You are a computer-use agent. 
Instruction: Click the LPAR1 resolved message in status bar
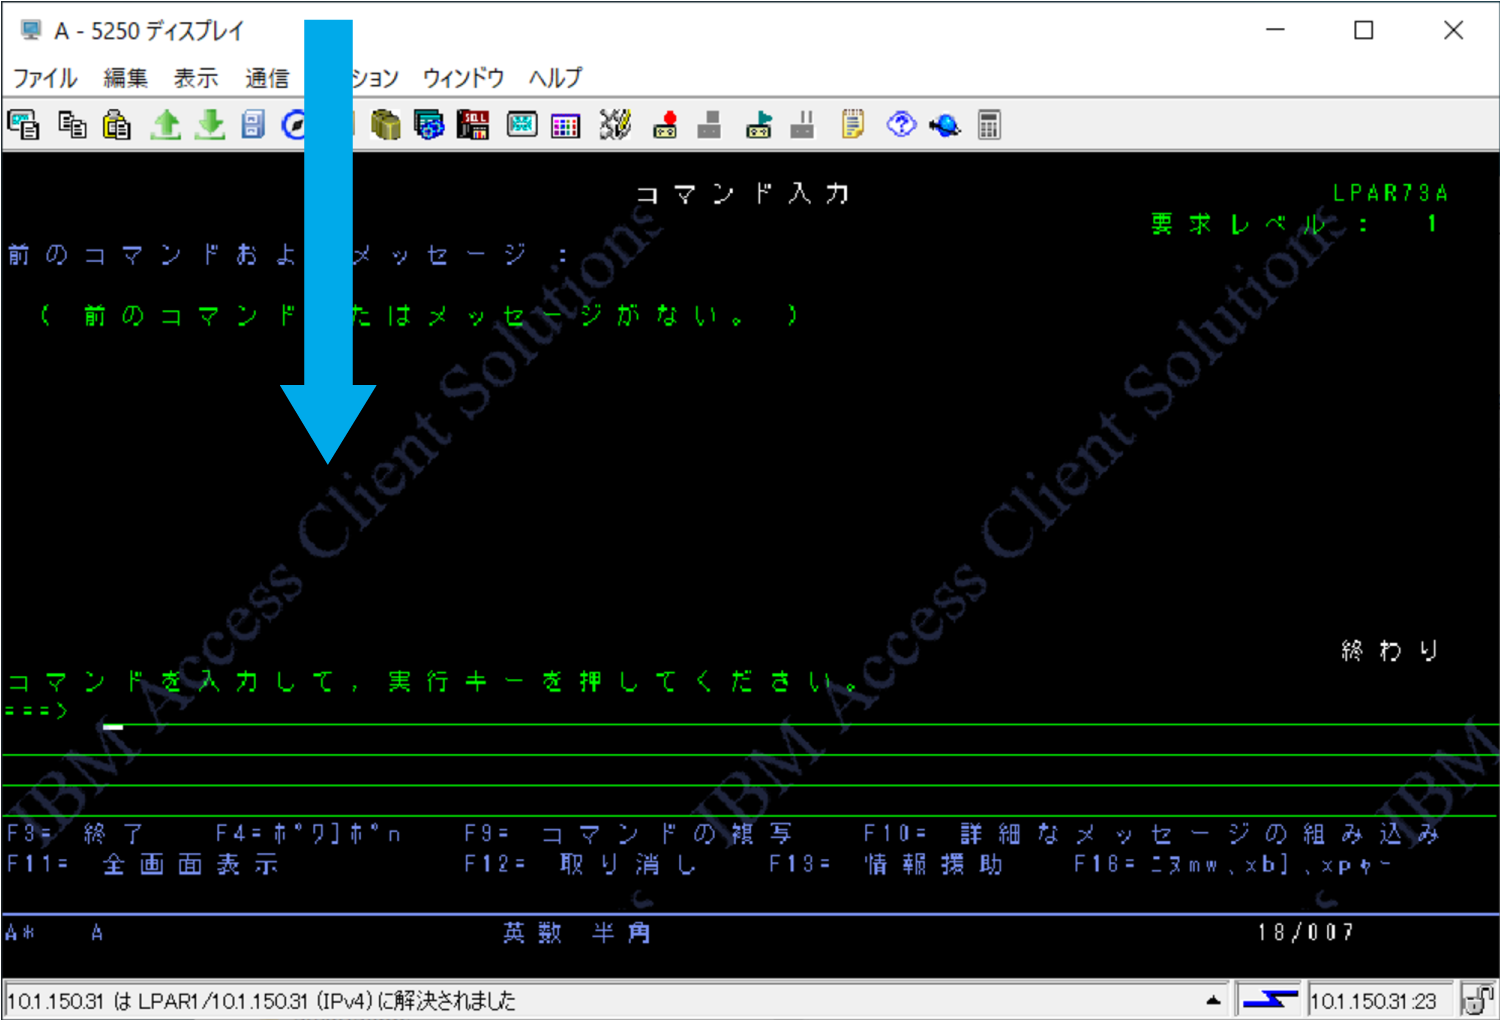pos(262,1000)
